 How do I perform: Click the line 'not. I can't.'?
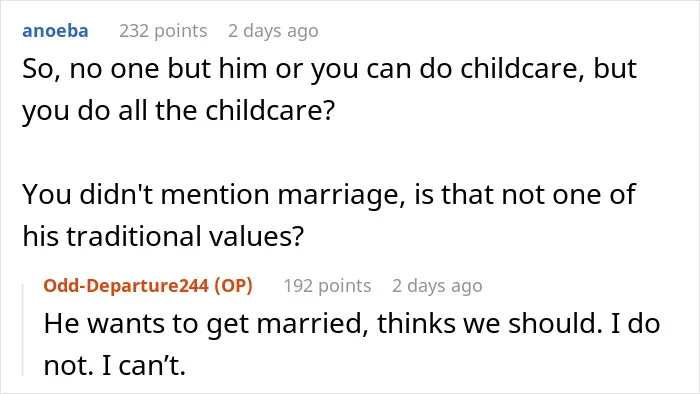tap(114, 365)
